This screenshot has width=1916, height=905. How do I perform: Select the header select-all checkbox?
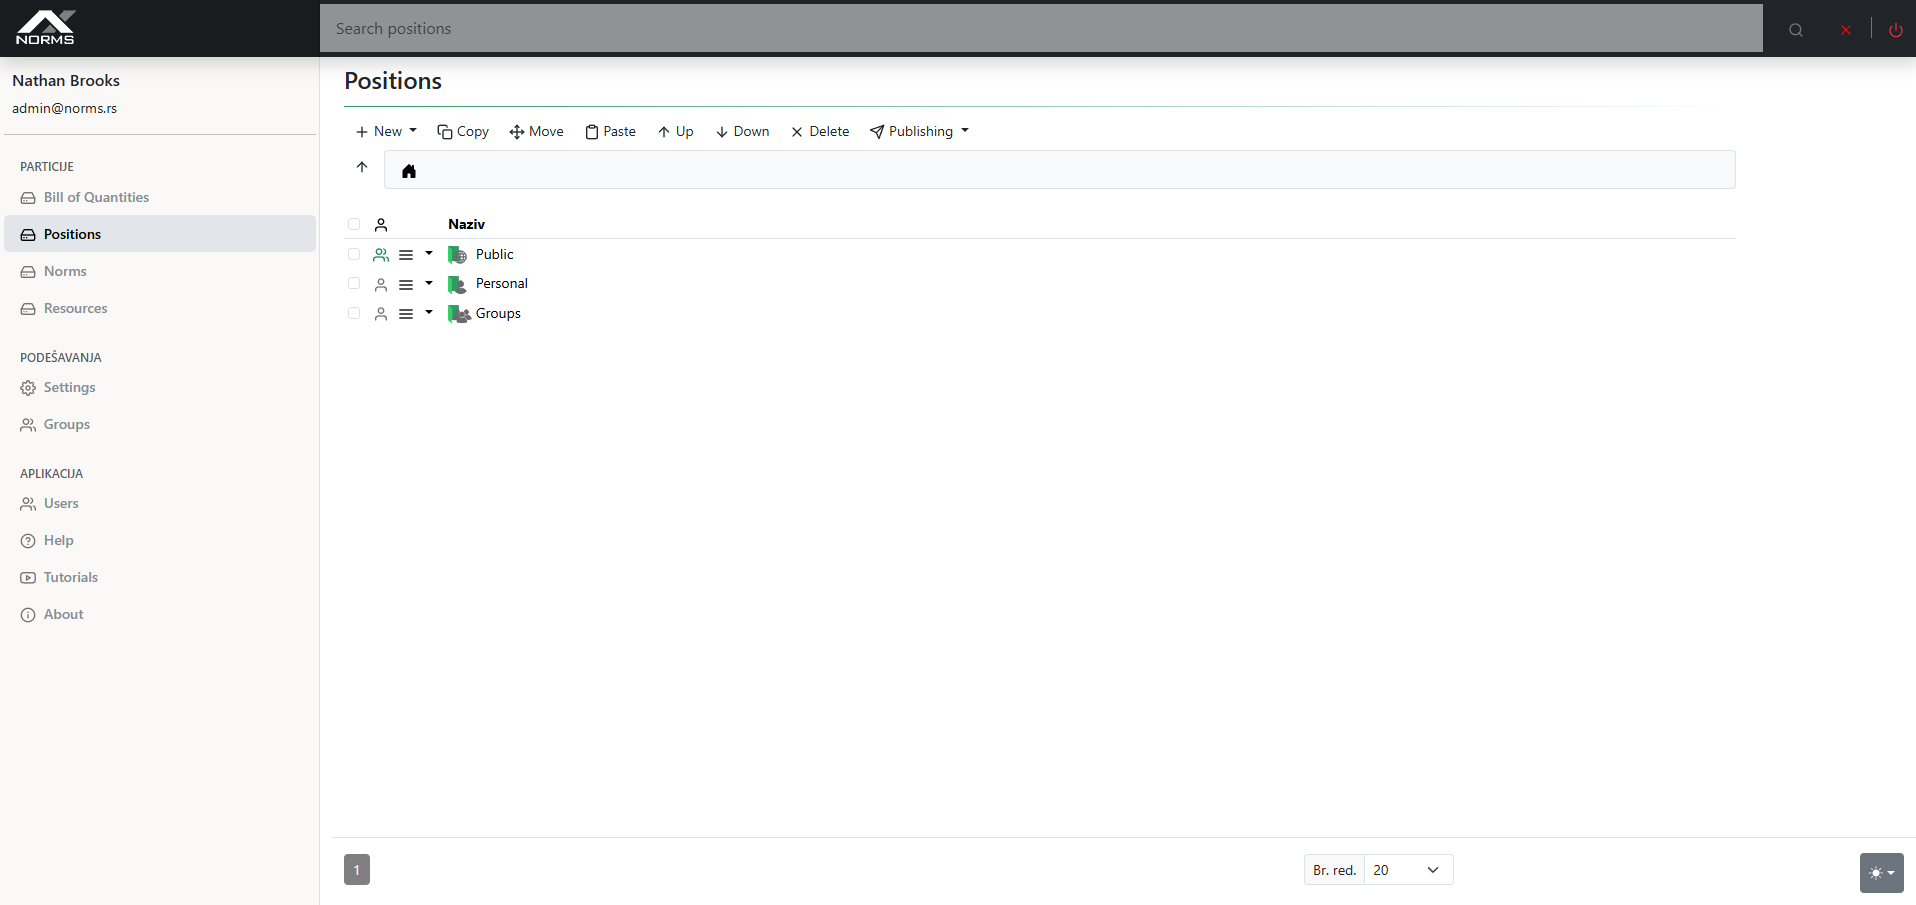click(x=354, y=223)
